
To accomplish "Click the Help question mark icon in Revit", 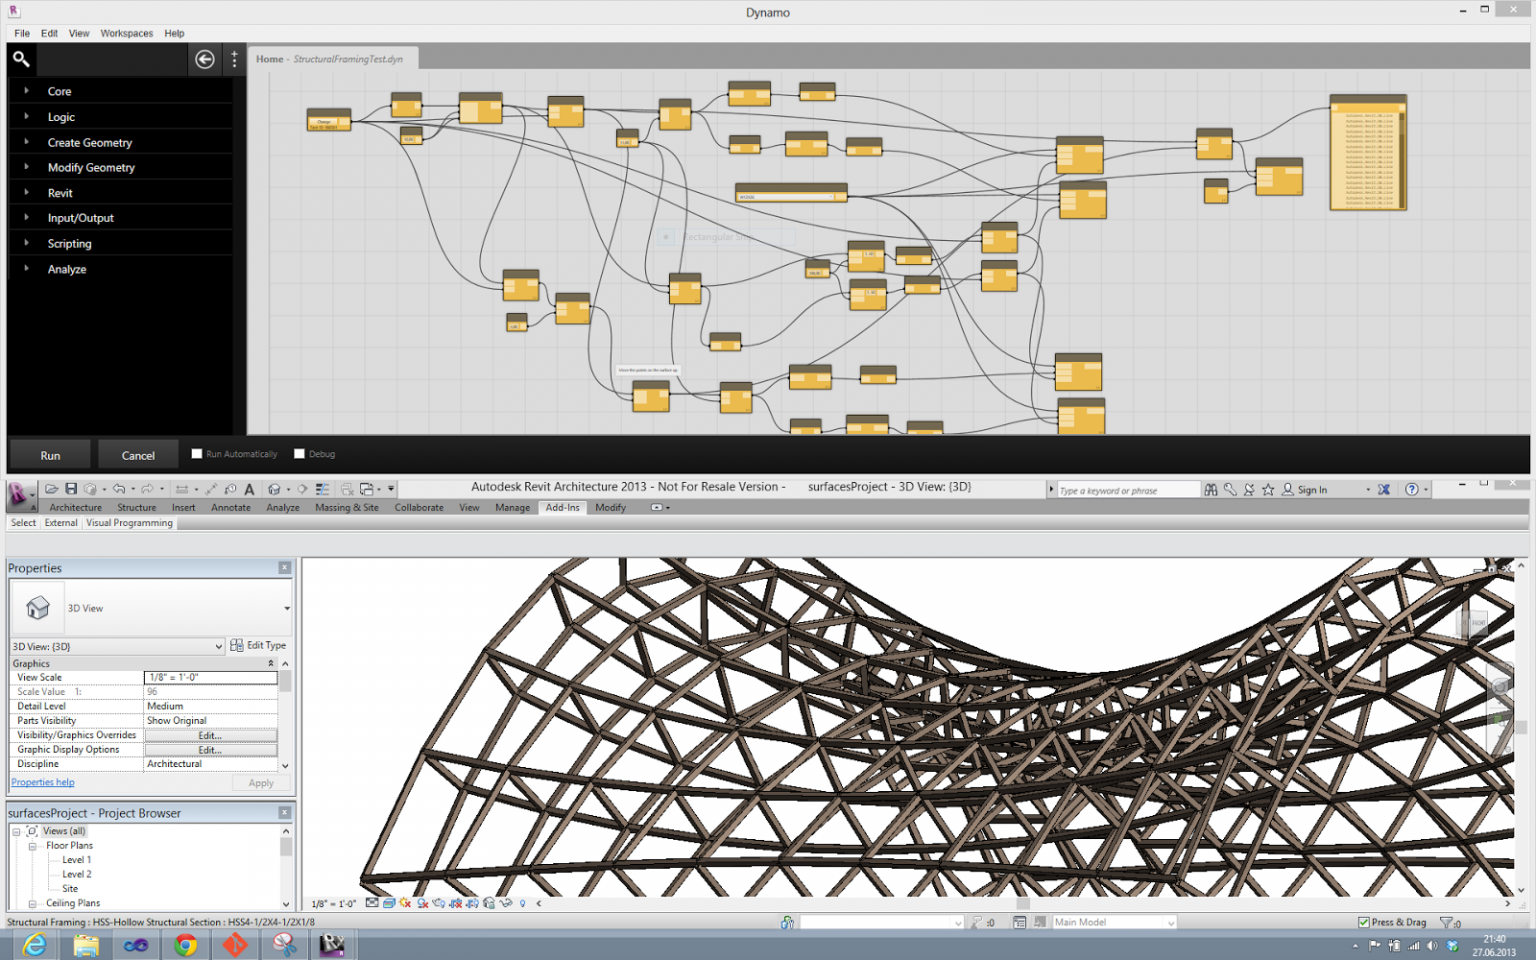I will (1411, 489).
